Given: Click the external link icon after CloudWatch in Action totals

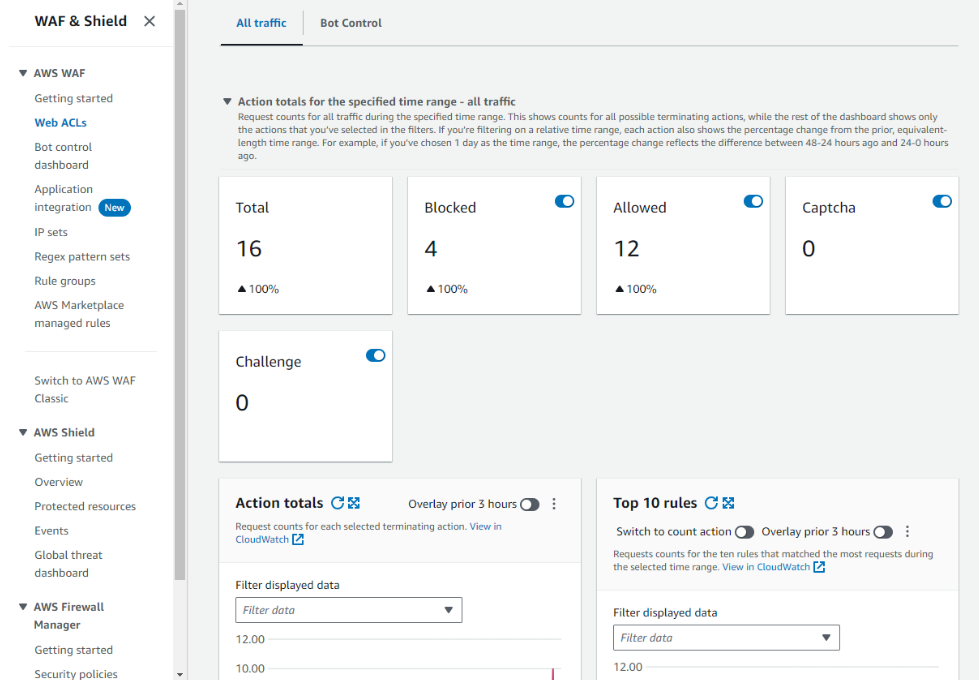Looking at the screenshot, I should [298, 540].
